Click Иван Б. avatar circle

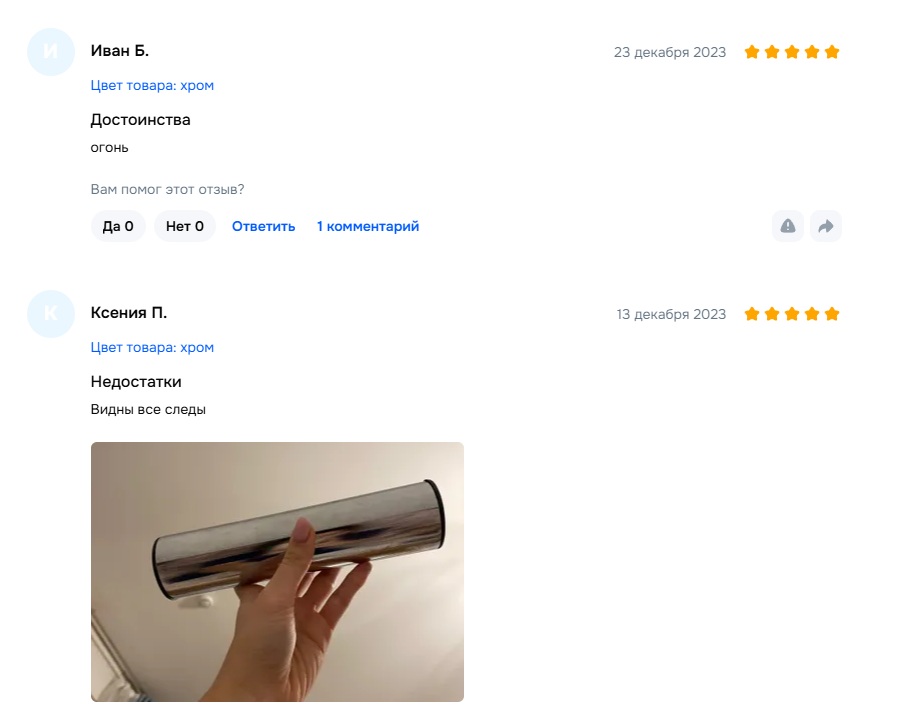tap(51, 52)
